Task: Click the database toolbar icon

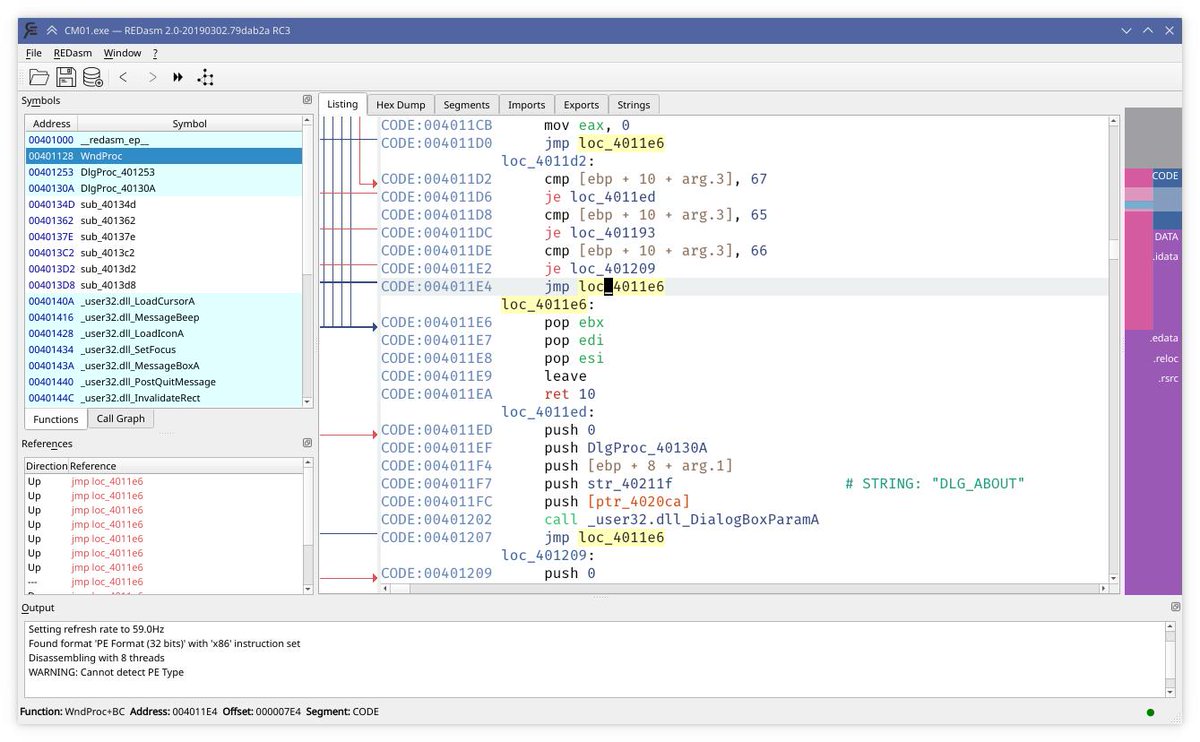Action: coord(93,77)
